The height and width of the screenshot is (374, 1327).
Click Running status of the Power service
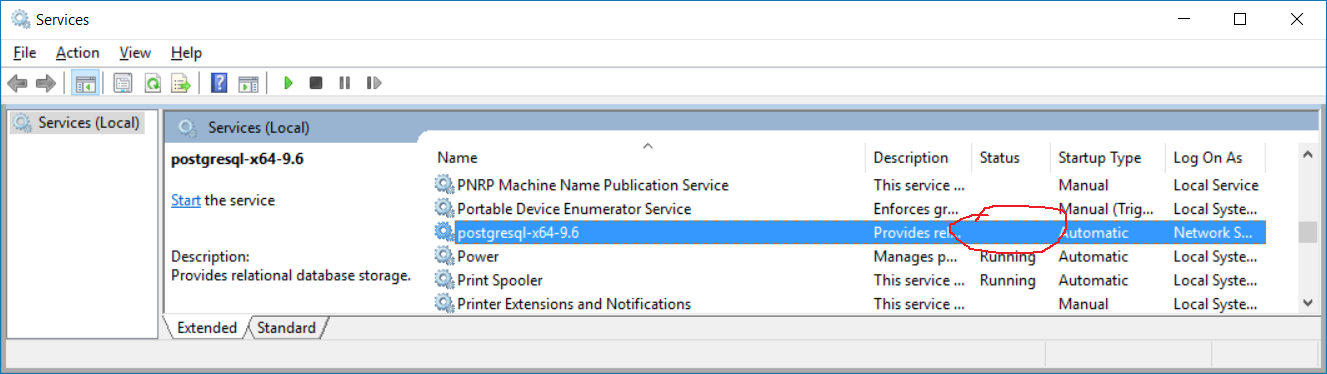point(1007,256)
